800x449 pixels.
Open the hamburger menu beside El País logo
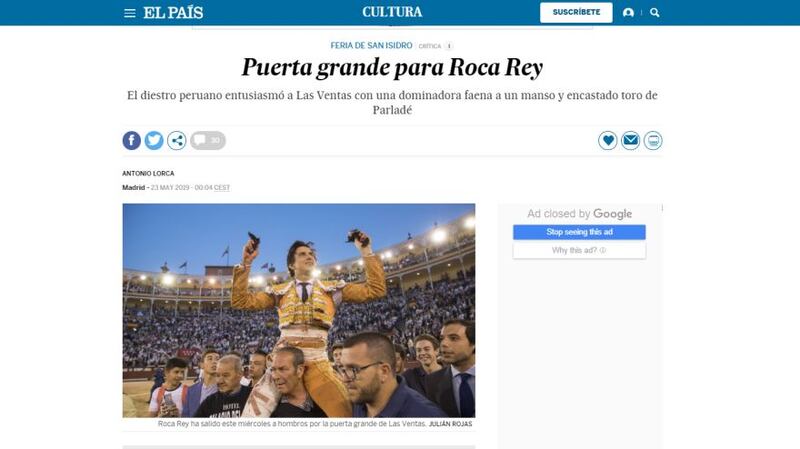pos(130,13)
